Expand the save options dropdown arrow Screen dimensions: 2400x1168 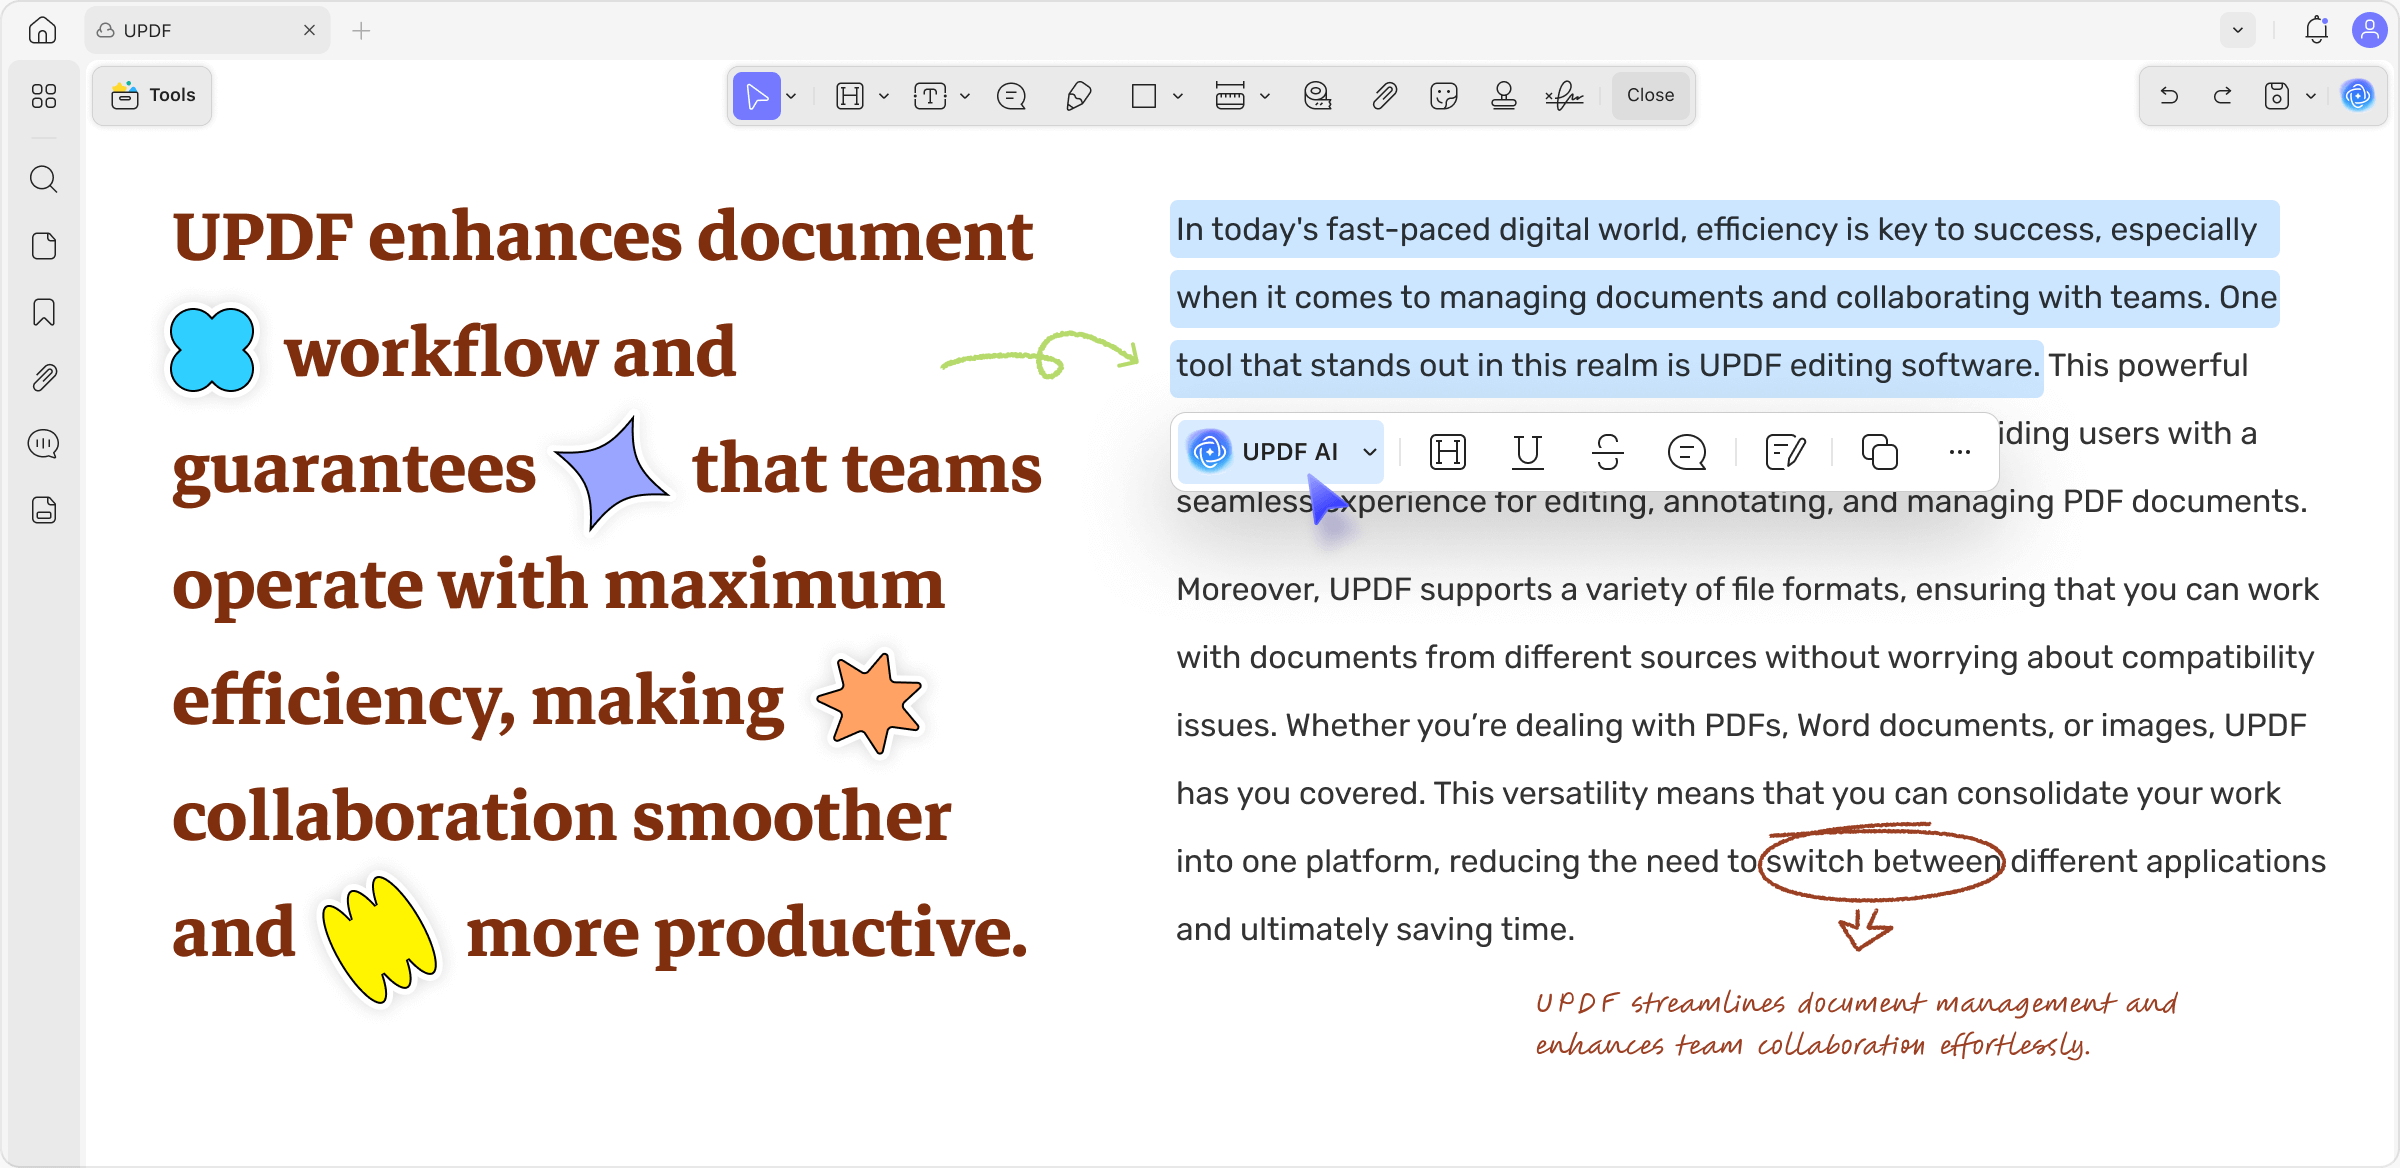pos(2311,96)
